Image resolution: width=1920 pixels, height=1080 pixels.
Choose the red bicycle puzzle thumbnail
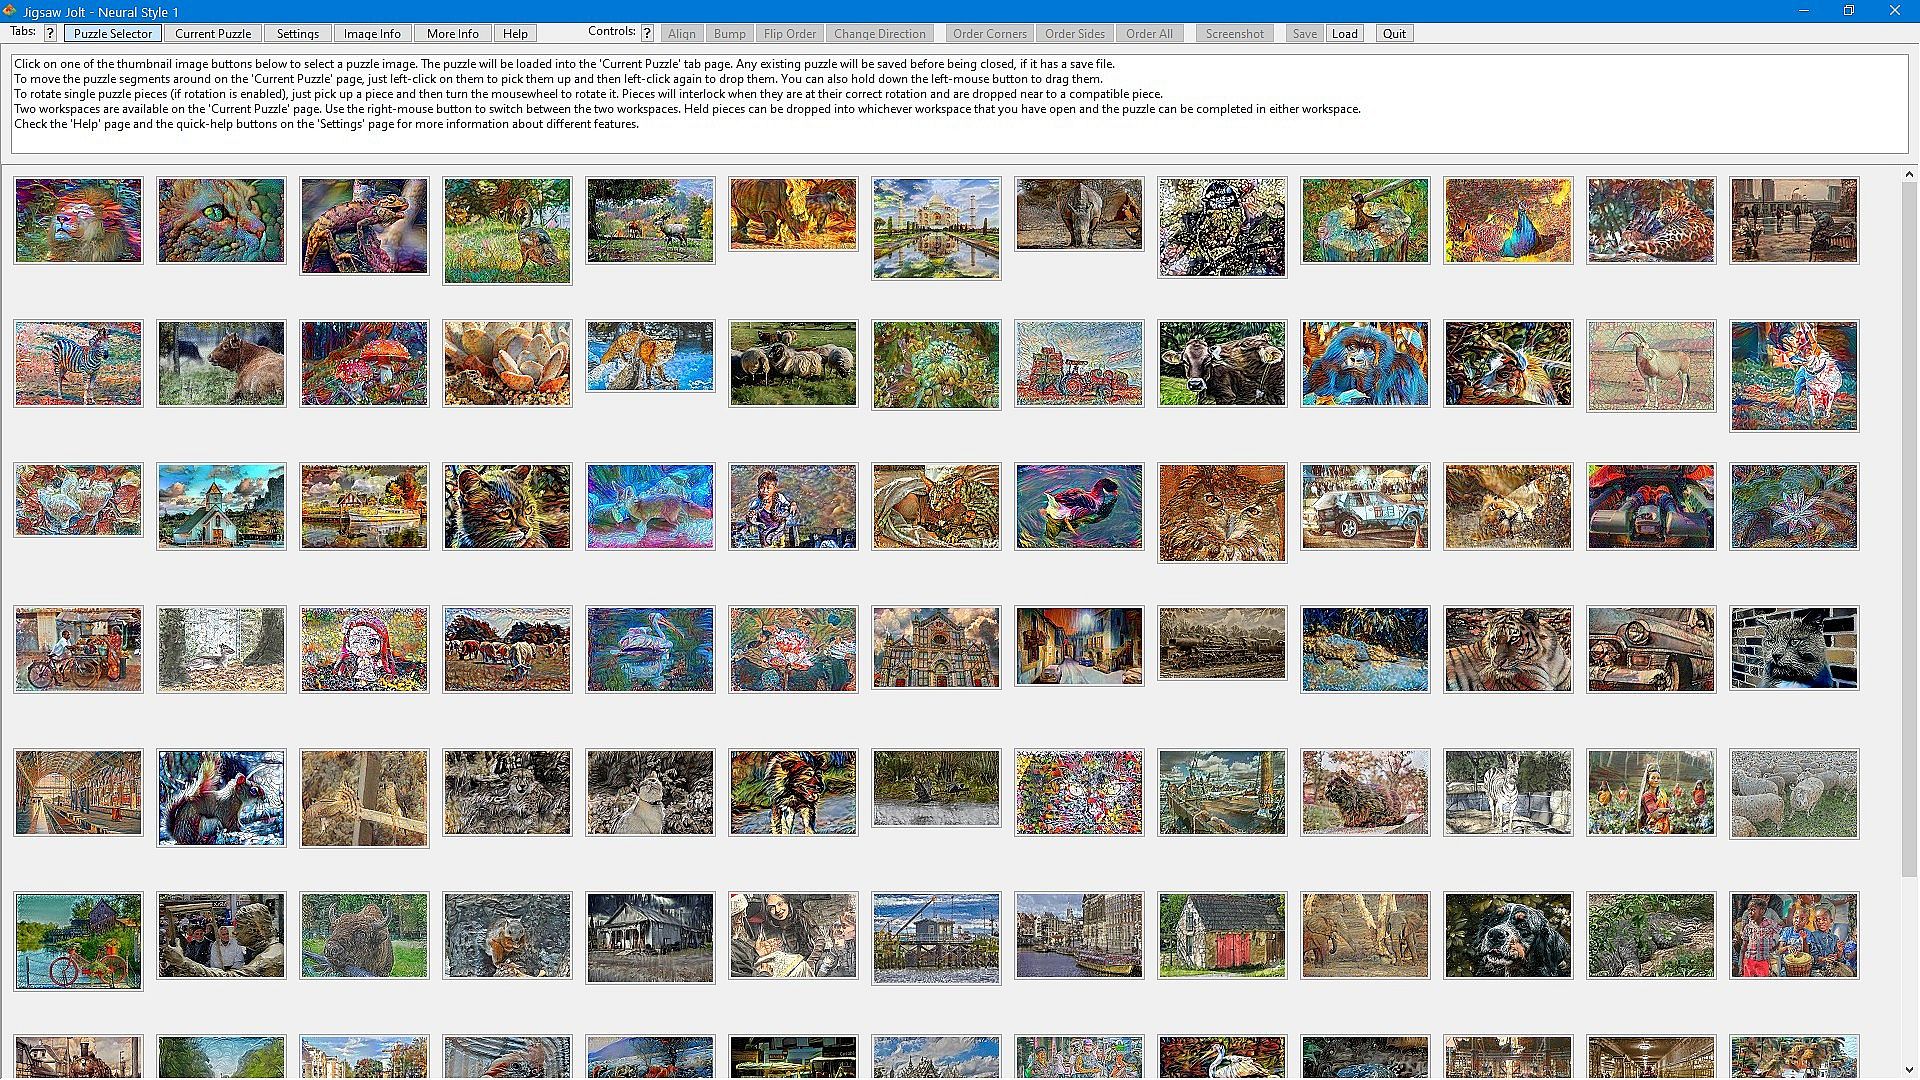click(78, 940)
